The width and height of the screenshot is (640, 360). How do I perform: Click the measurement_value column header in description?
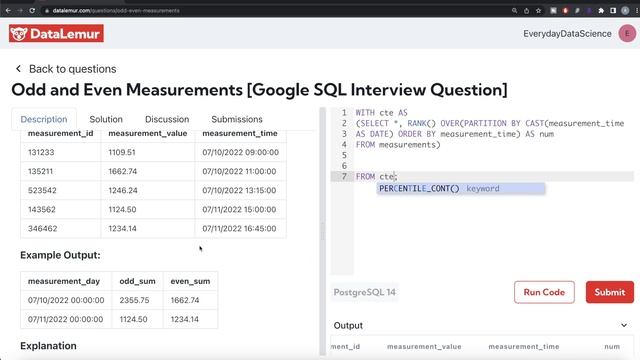148,133
